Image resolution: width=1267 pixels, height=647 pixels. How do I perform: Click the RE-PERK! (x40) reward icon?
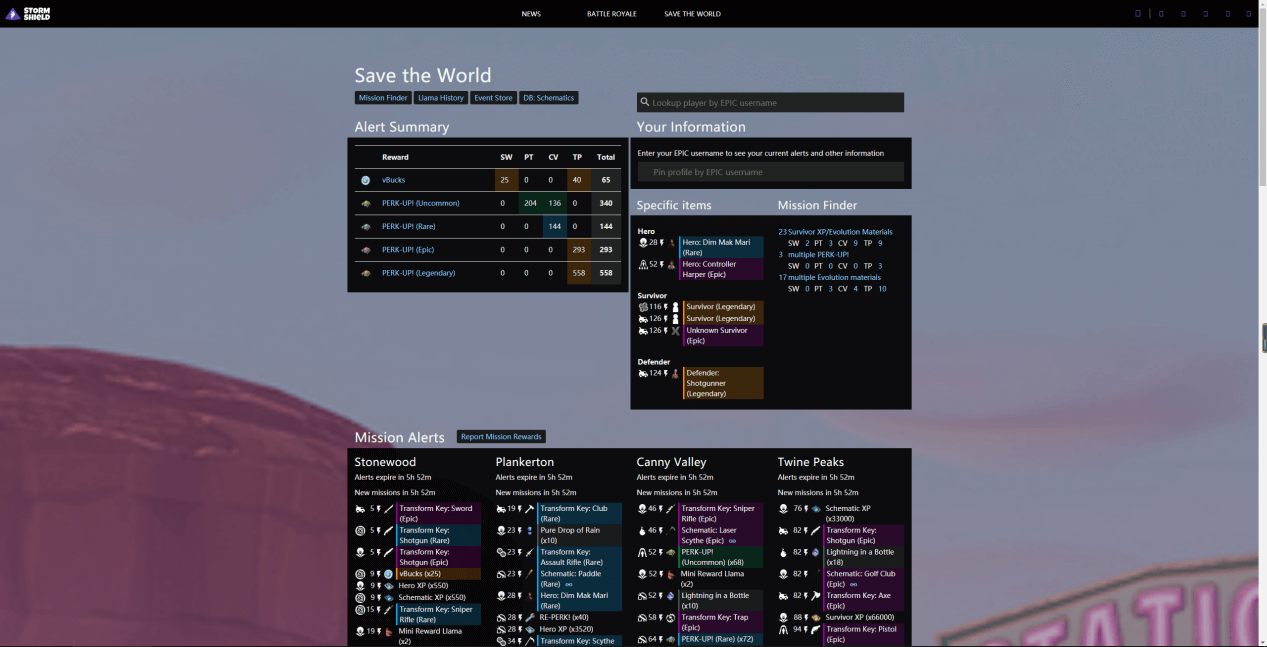pos(530,618)
